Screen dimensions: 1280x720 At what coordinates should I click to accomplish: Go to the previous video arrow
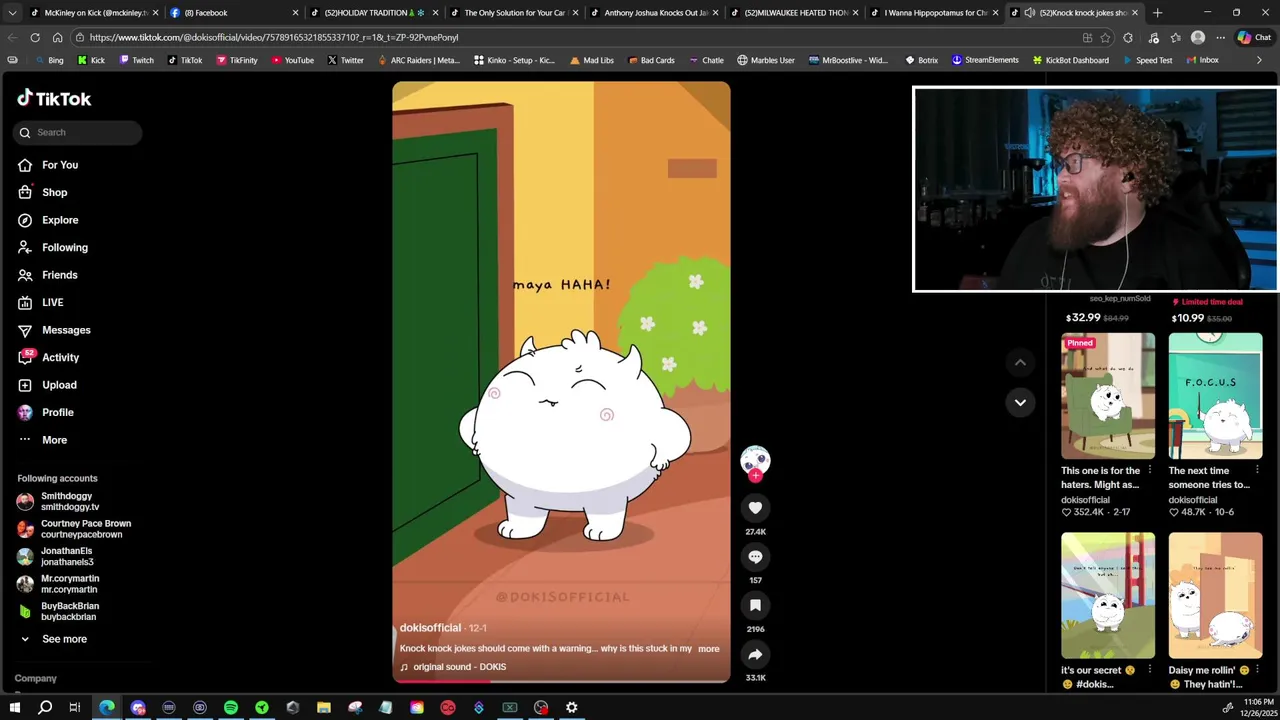click(x=1020, y=362)
